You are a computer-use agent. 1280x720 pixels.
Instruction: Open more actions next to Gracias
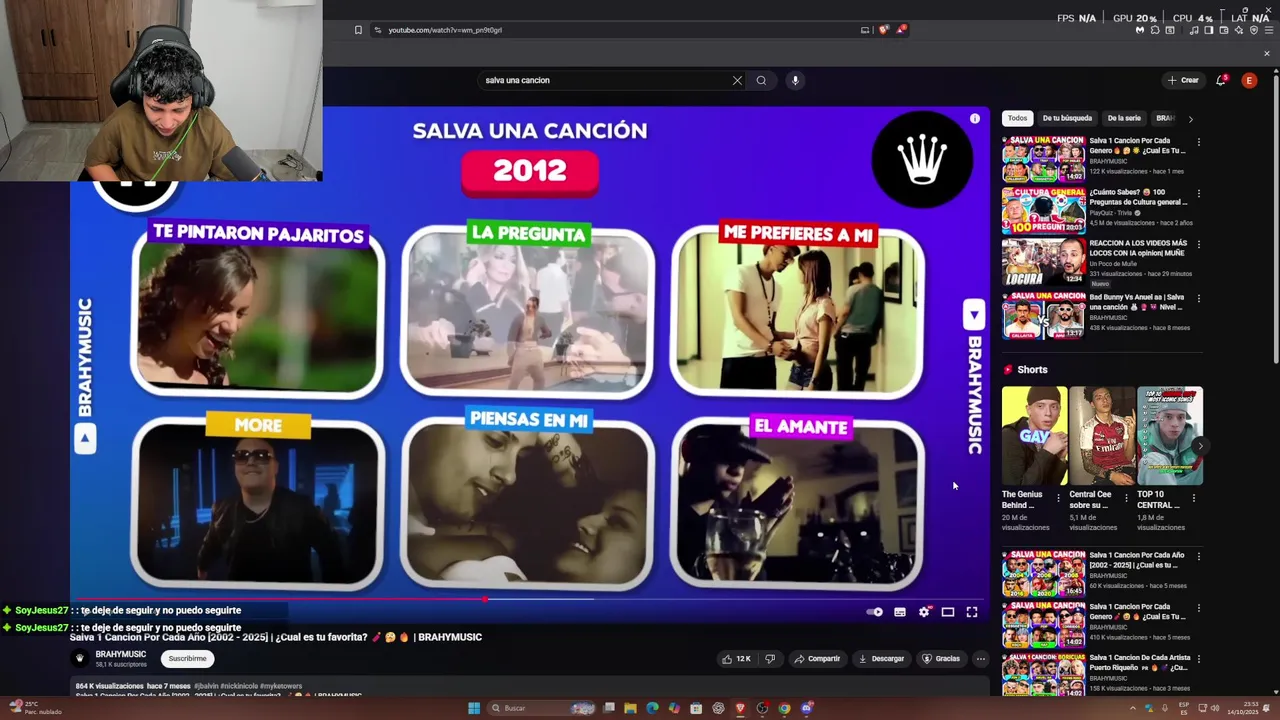981,659
